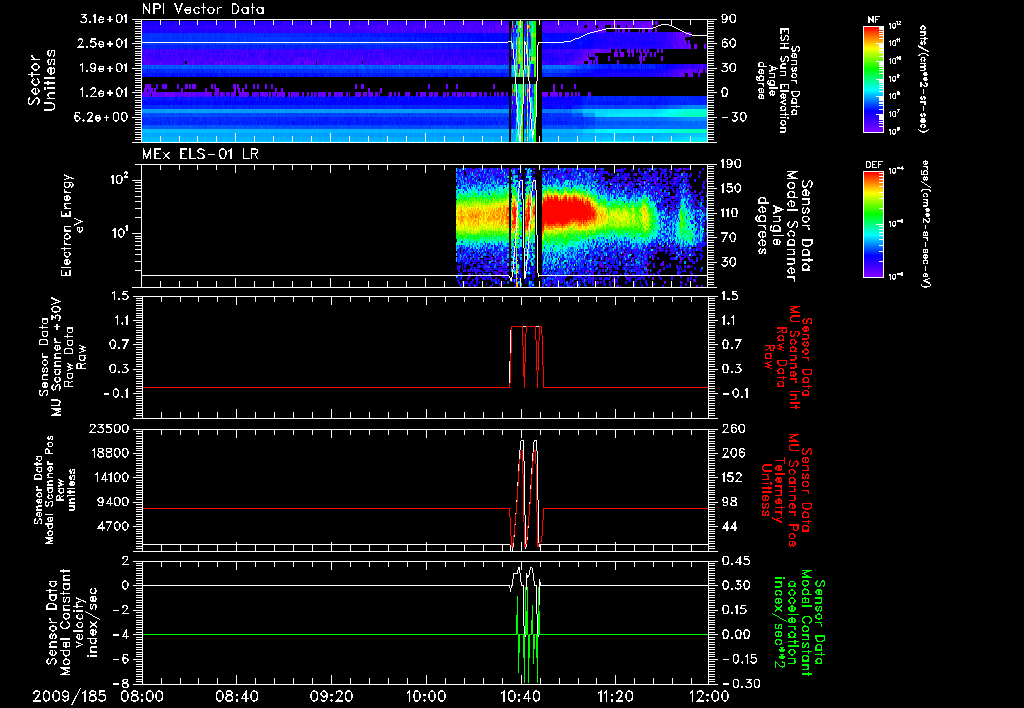Click the 3.1e+01 sector tick value
Viewport: 1024px width, 708px height.
[104, 19]
